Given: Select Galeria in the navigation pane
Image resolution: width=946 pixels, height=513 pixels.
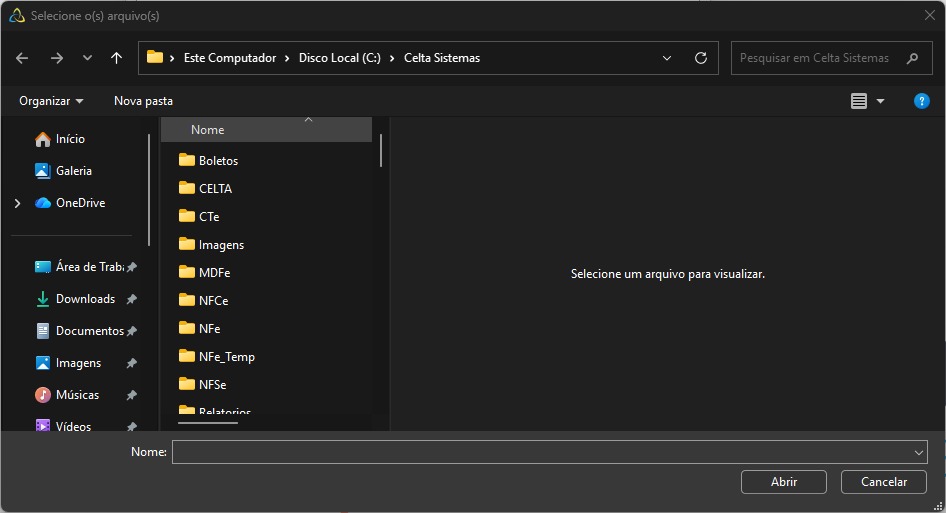Looking at the screenshot, I should (74, 171).
